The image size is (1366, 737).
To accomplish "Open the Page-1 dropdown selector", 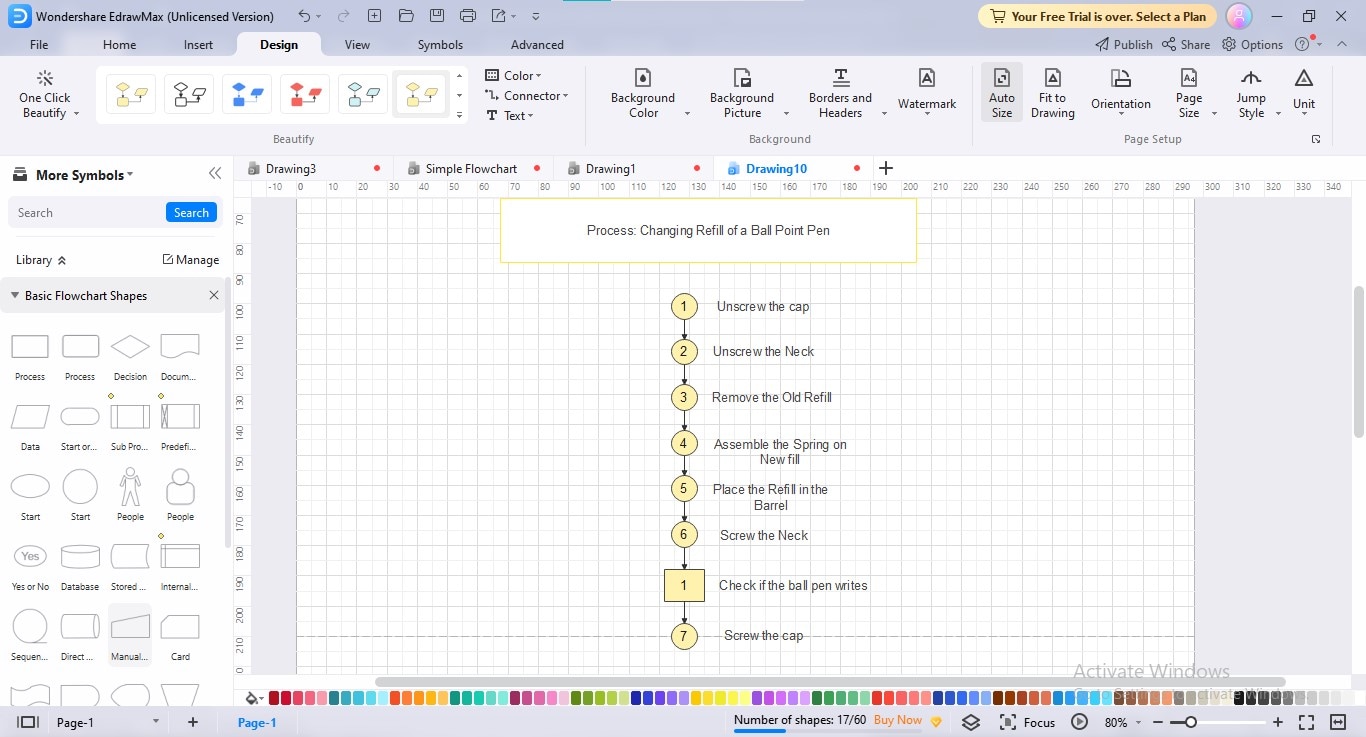I will [108, 722].
